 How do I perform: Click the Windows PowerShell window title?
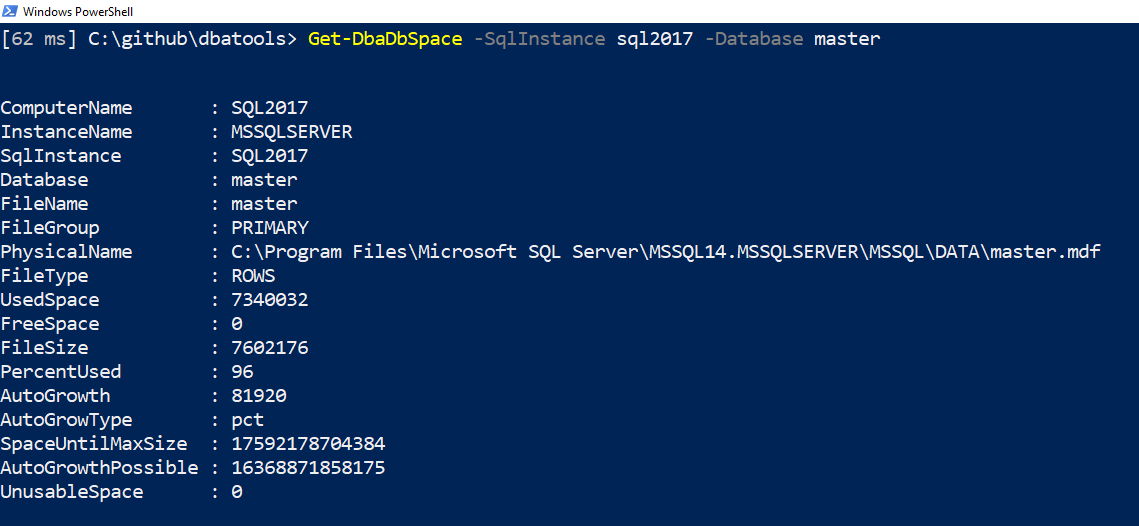click(77, 12)
